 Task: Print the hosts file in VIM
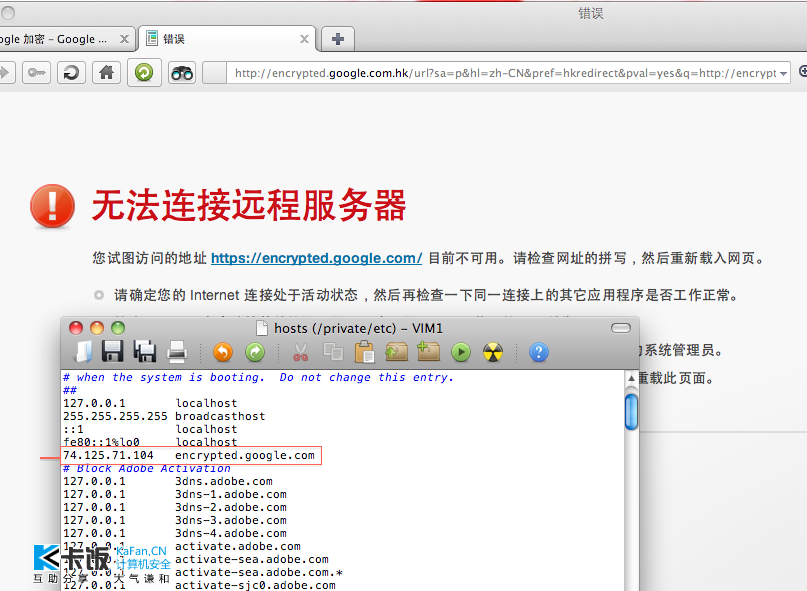click(x=177, y=352)
